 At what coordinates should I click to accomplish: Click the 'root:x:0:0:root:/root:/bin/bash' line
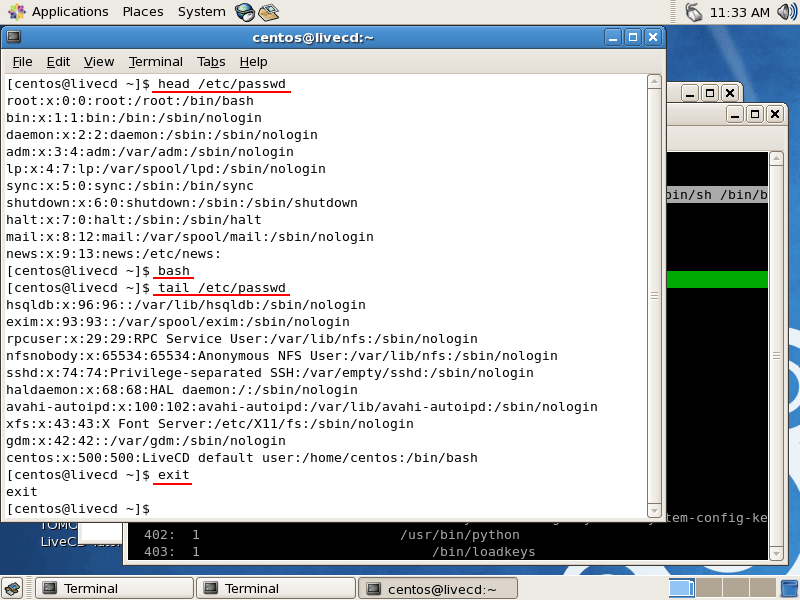click(x=130, y=101)
